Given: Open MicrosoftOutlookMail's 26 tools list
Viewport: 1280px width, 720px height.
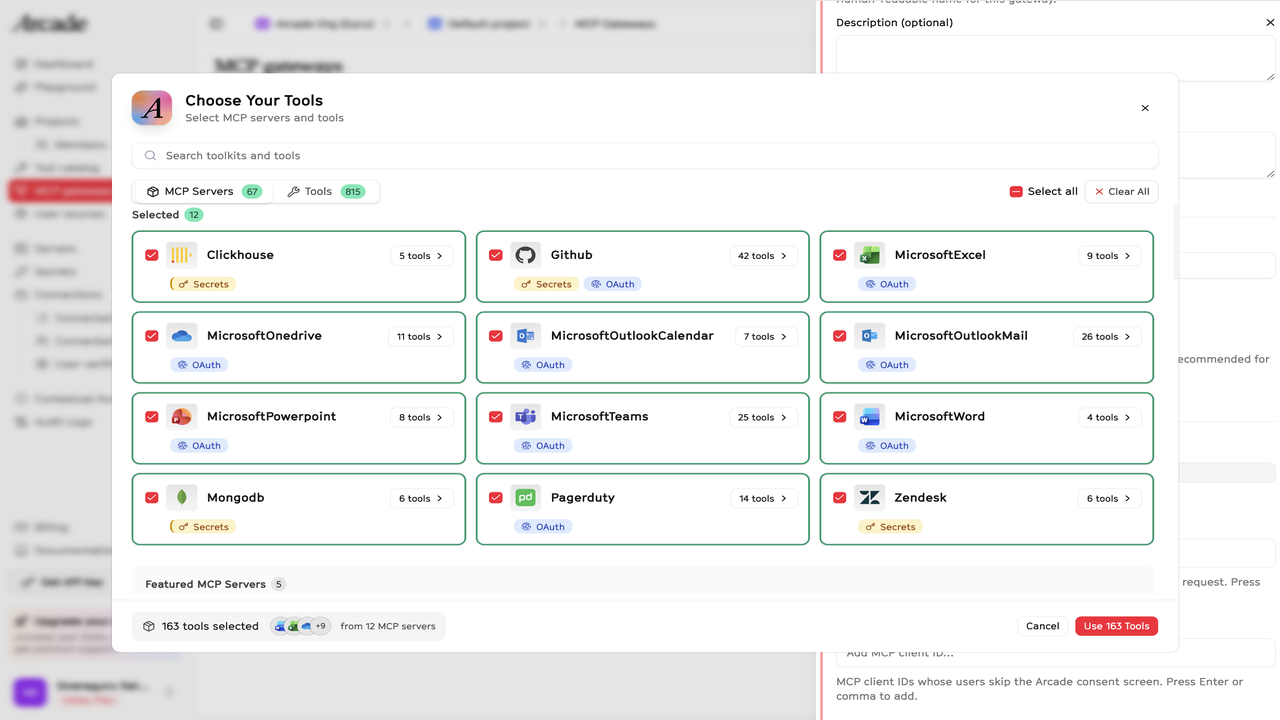Looking at the screenshot, I should [x=1107, y=337].
